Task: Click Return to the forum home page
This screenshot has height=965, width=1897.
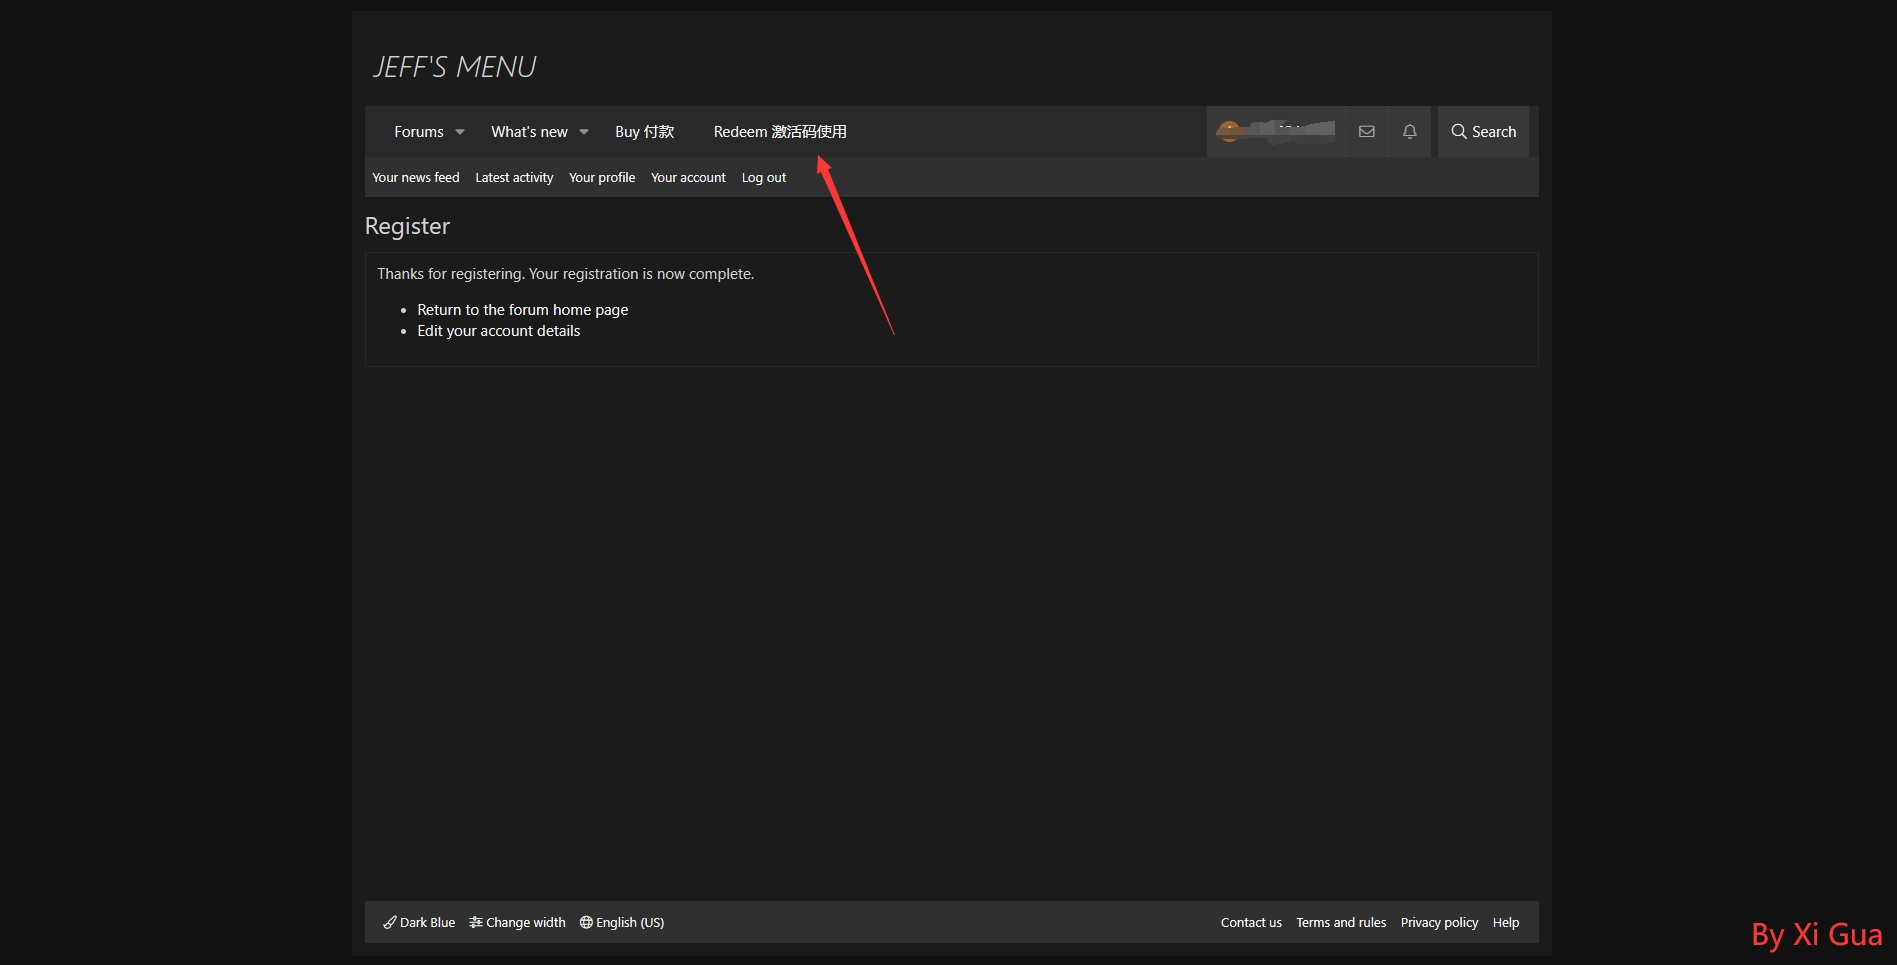Action: point(522,310)
